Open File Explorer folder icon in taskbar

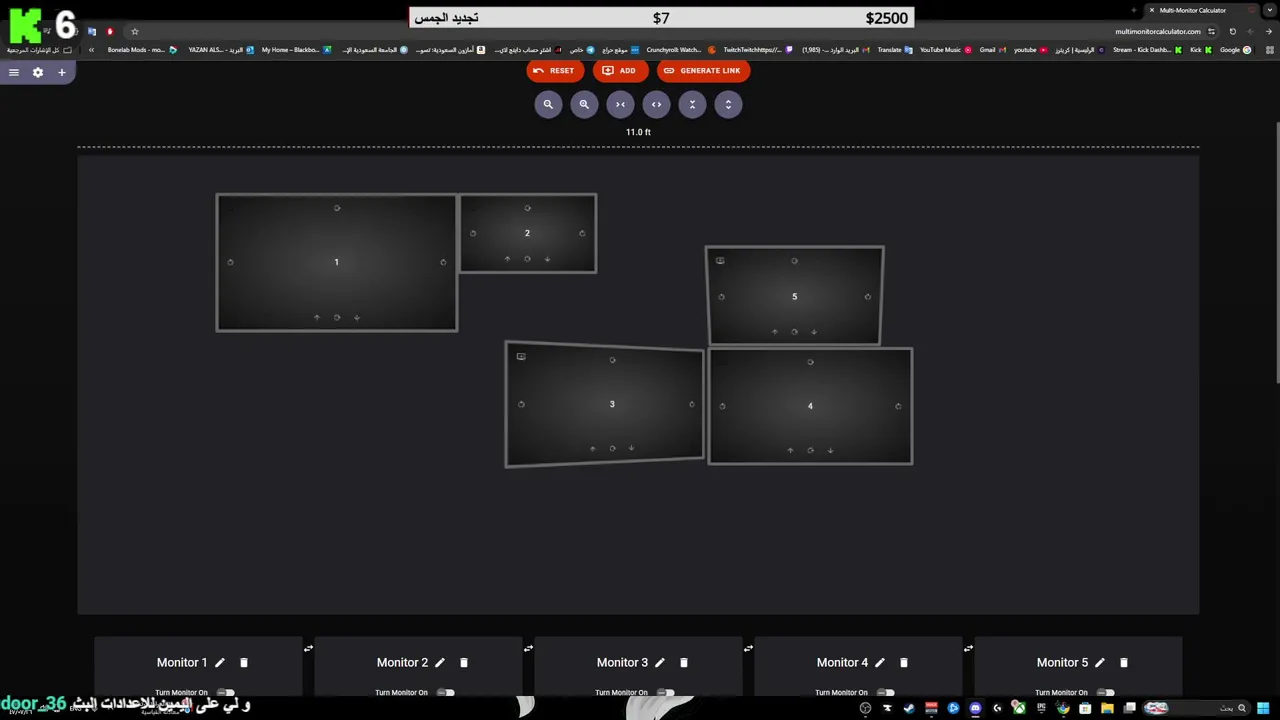(x=1107, y=708)
